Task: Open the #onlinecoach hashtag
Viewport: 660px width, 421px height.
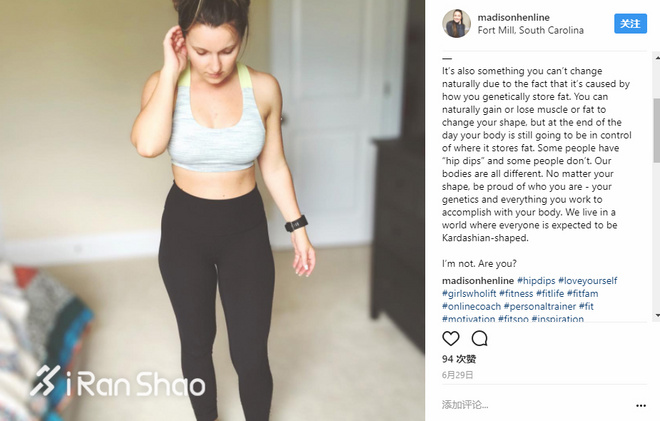Action: 471,306
